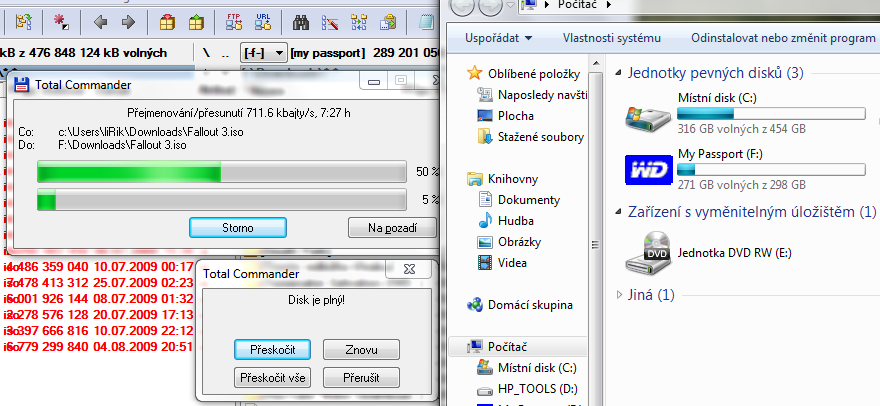
Task: Click the 5 % total progress bar
Action: click(x=222, y=200)
